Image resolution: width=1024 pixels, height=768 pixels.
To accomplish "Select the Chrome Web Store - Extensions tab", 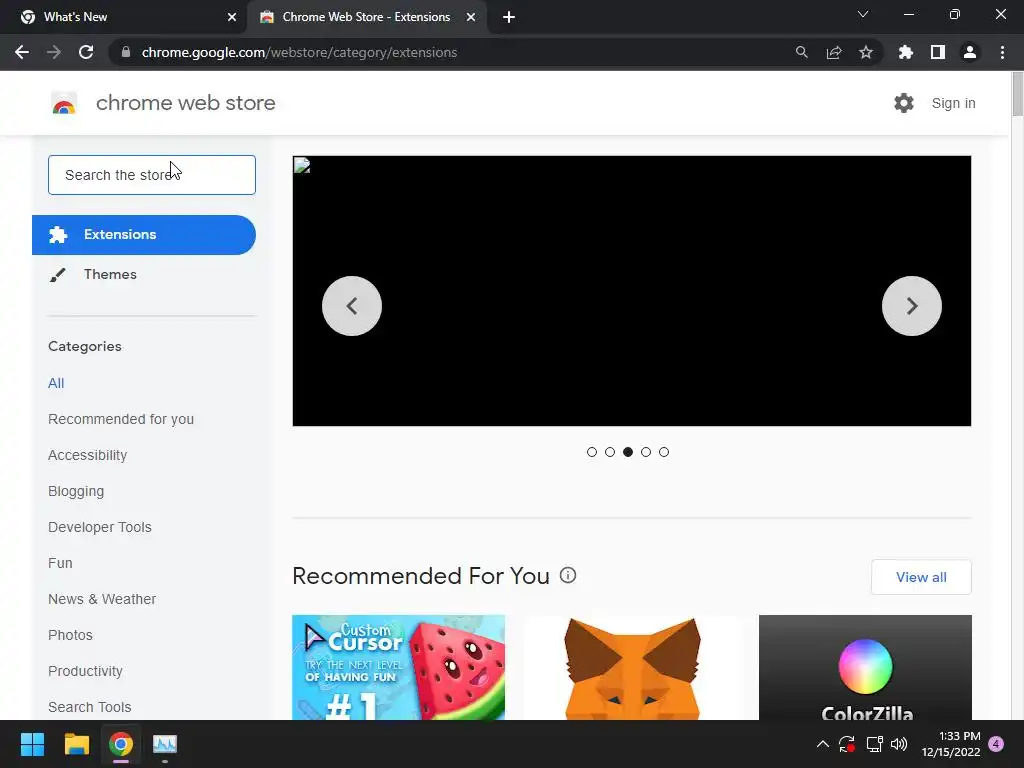I will 366,17.
